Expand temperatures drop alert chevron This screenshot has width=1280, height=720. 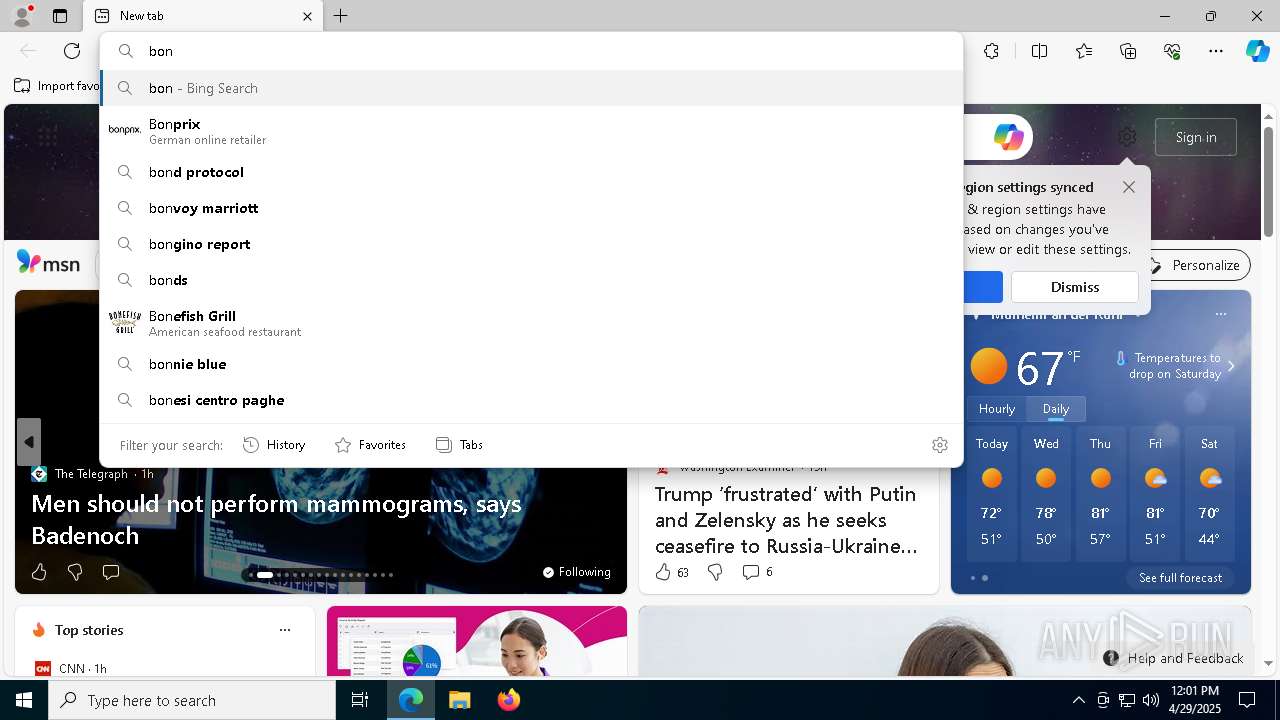1231,366
